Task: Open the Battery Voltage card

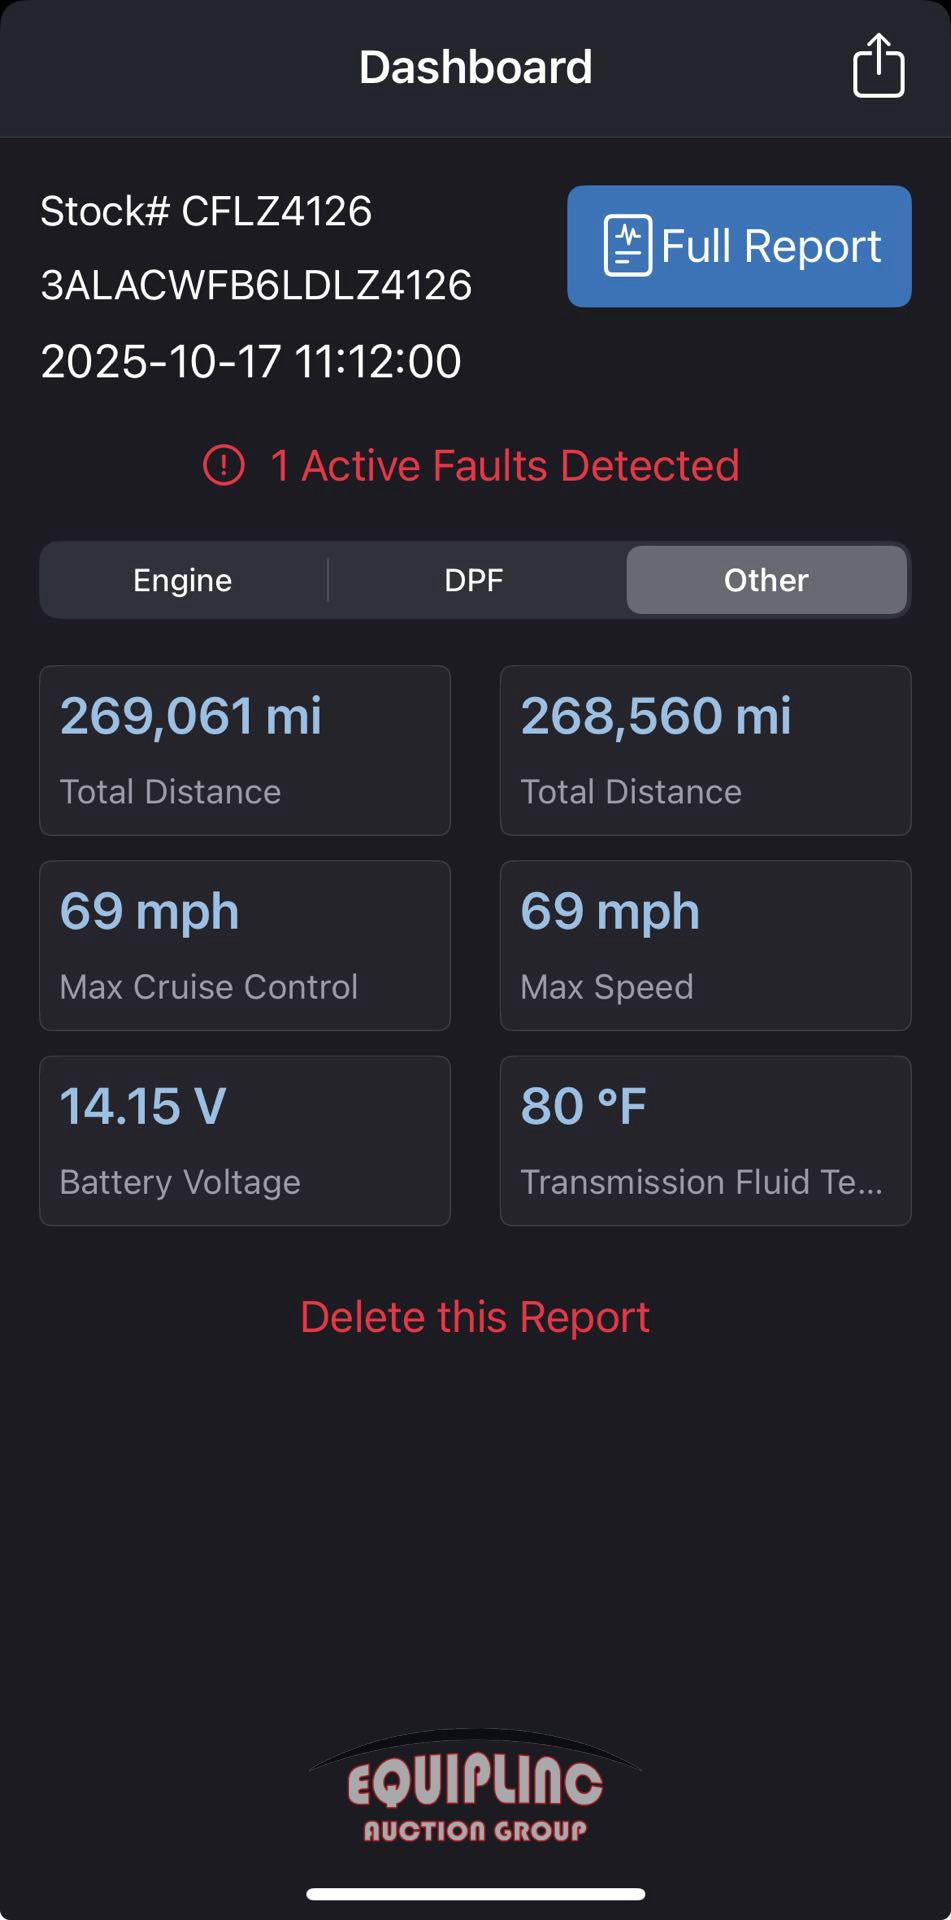Action: (x=245, y=1140)
